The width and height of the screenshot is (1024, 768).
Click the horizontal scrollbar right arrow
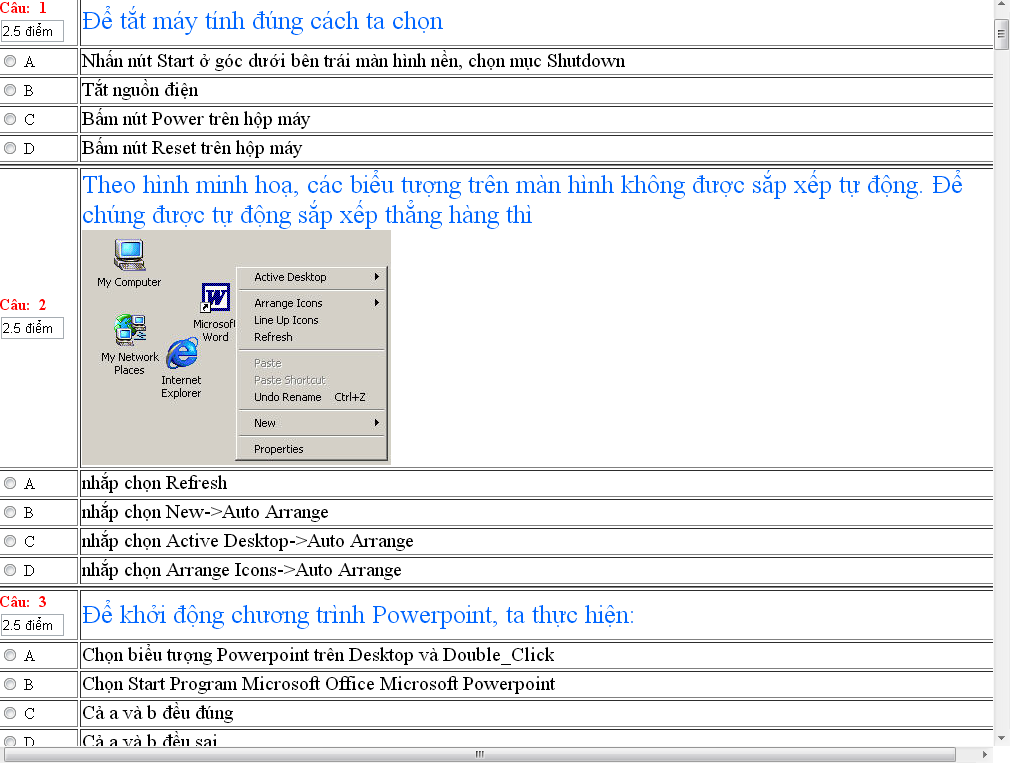[x=984, y=754]
